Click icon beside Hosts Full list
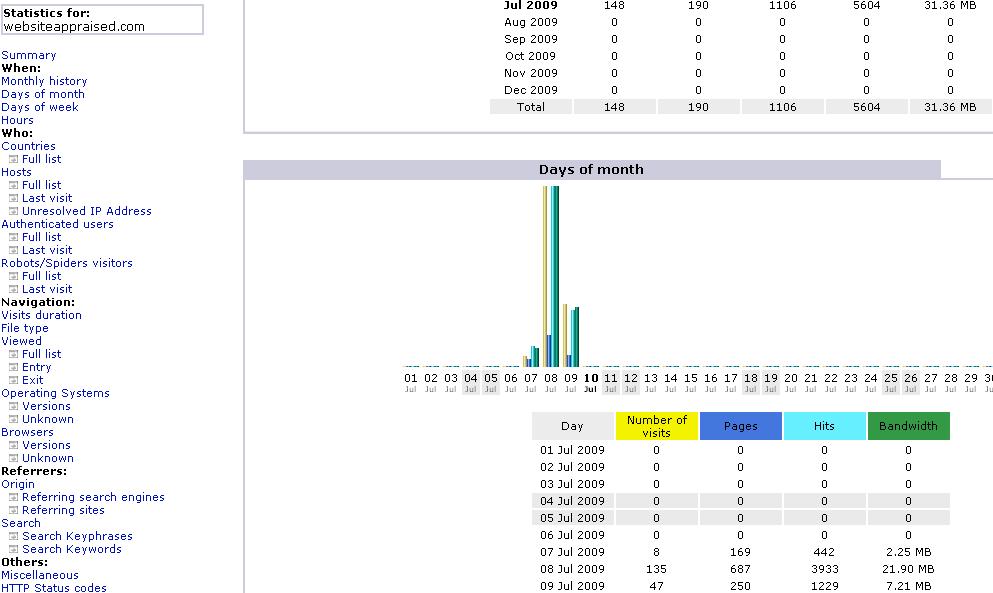The width and height of the screenshot is (993, 593). 13,185
